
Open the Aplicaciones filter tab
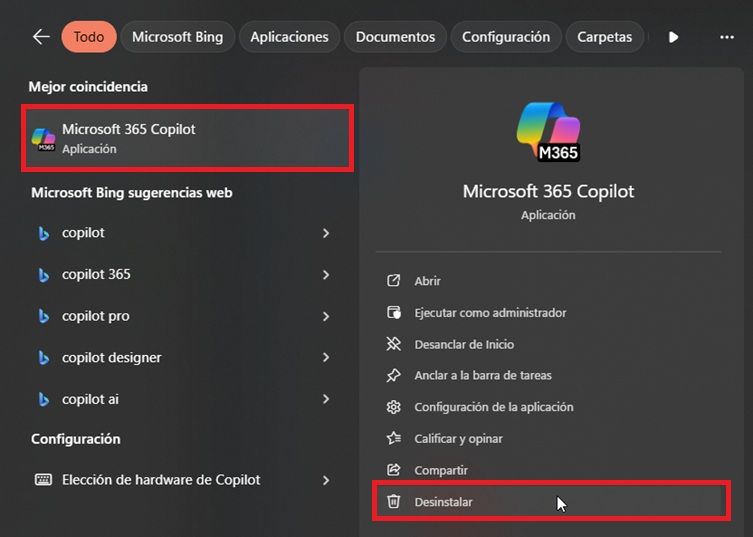289,37
